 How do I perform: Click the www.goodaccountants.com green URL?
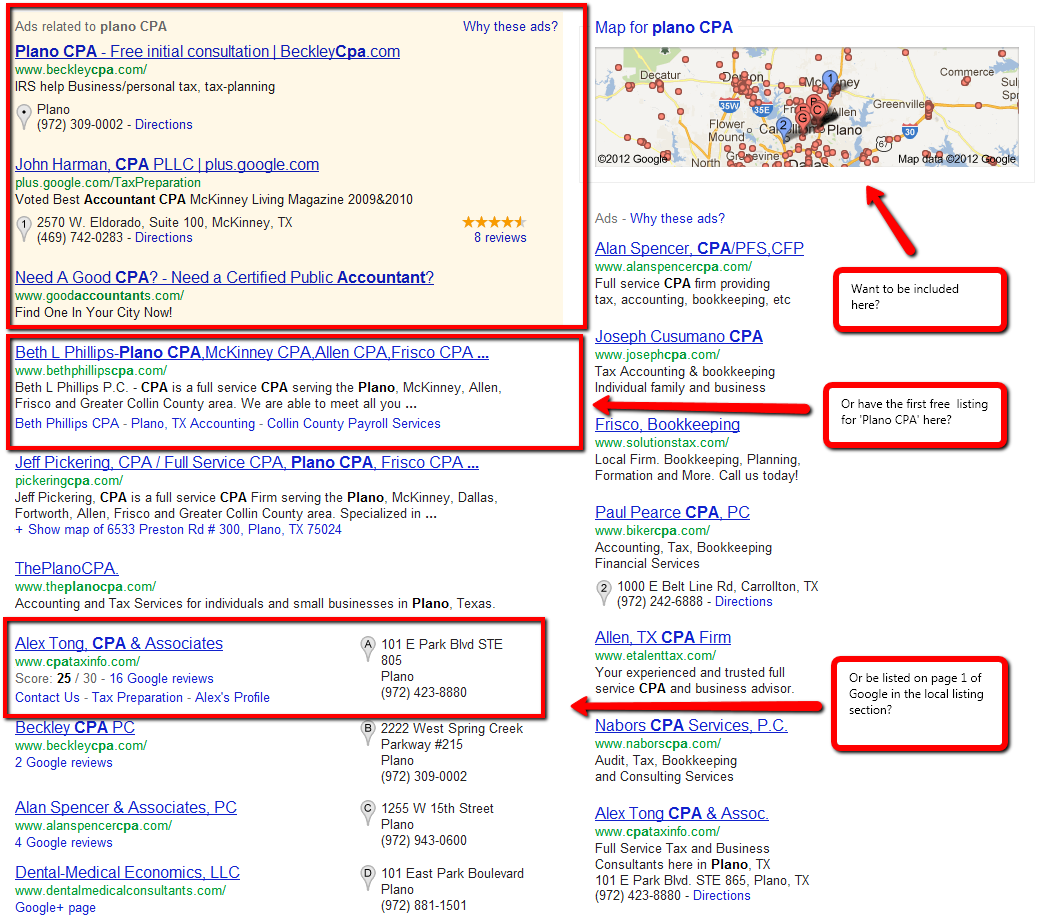coord(100,295)
